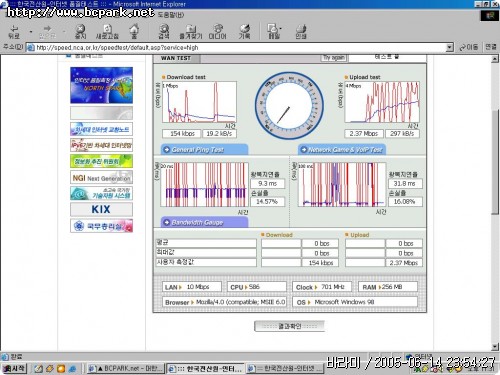Open the Media toolbar icon
The width and height of the screenshot is (500, 375).
pyautogui.click(x=217, y=32)
